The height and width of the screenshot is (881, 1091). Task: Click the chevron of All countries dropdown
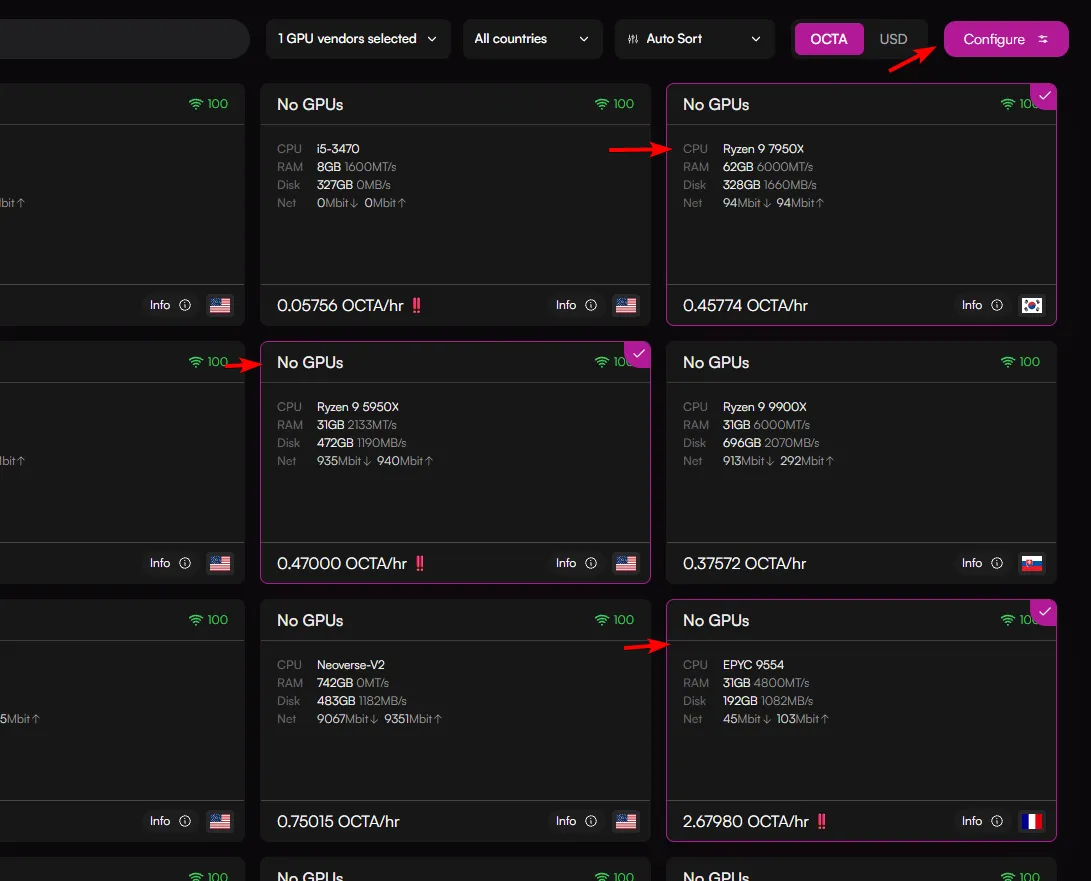(x=584, y=39)
